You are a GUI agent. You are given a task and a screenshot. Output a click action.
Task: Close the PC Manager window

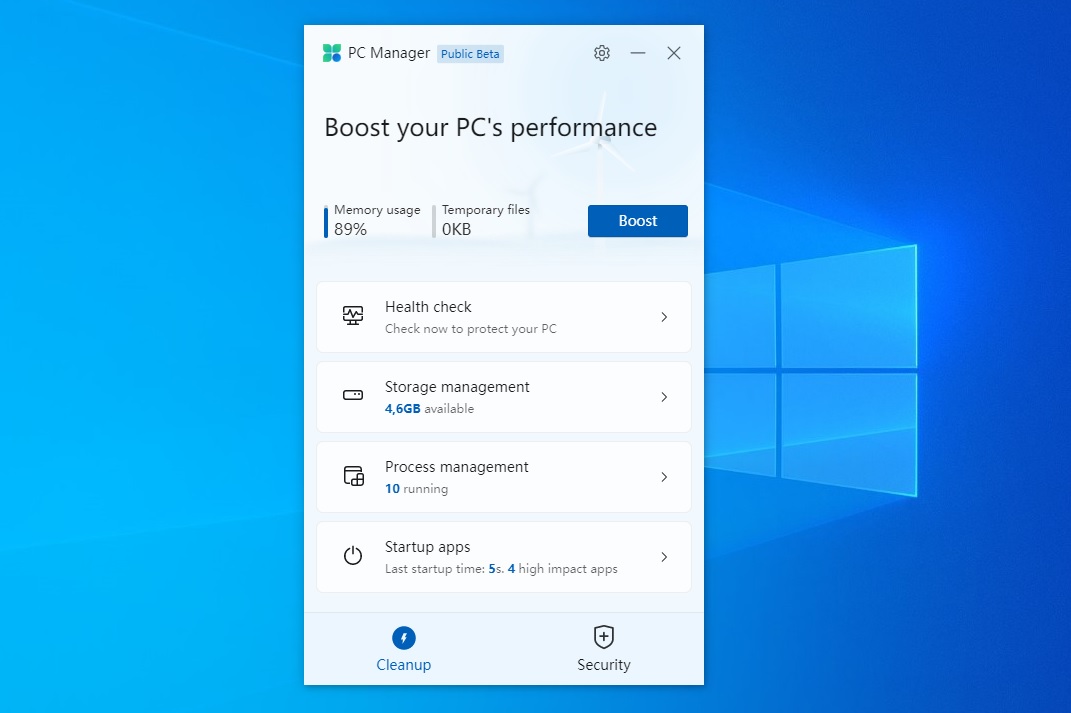(674, 53)
